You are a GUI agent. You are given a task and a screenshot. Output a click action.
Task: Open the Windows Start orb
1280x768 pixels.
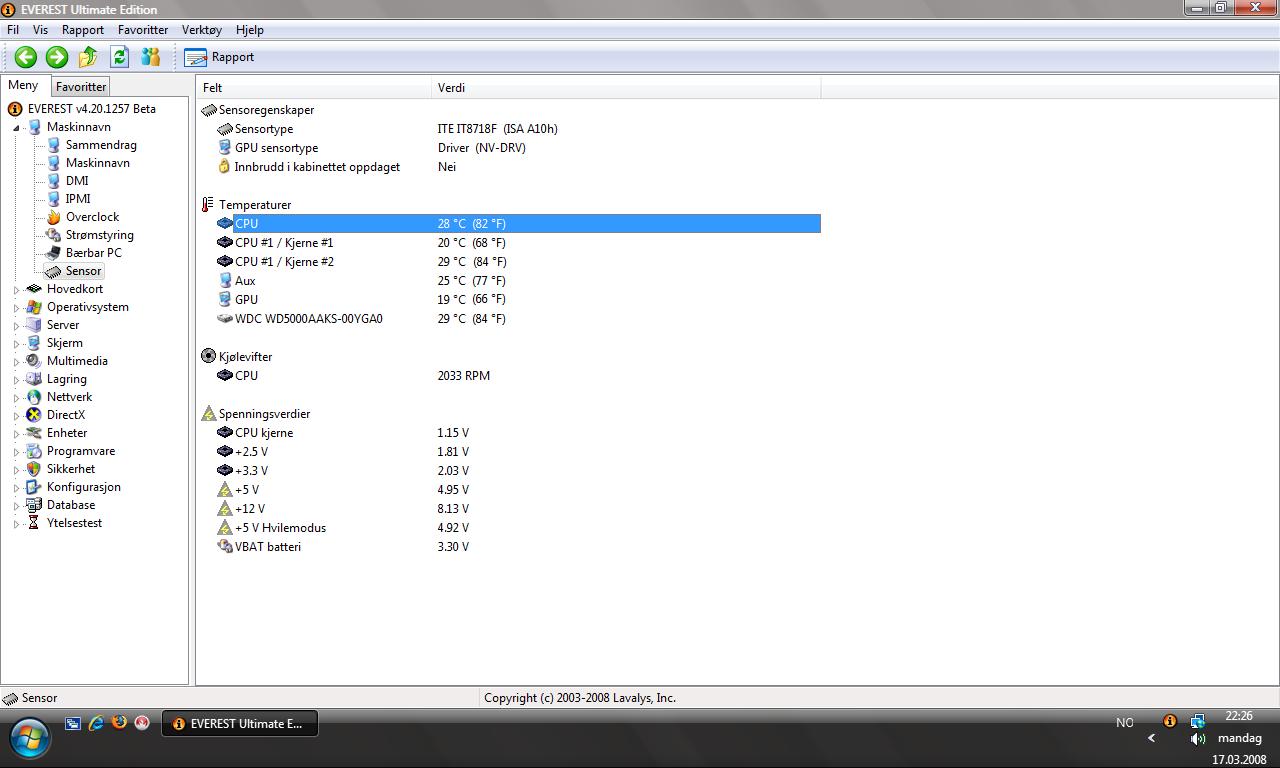[30, 739]
